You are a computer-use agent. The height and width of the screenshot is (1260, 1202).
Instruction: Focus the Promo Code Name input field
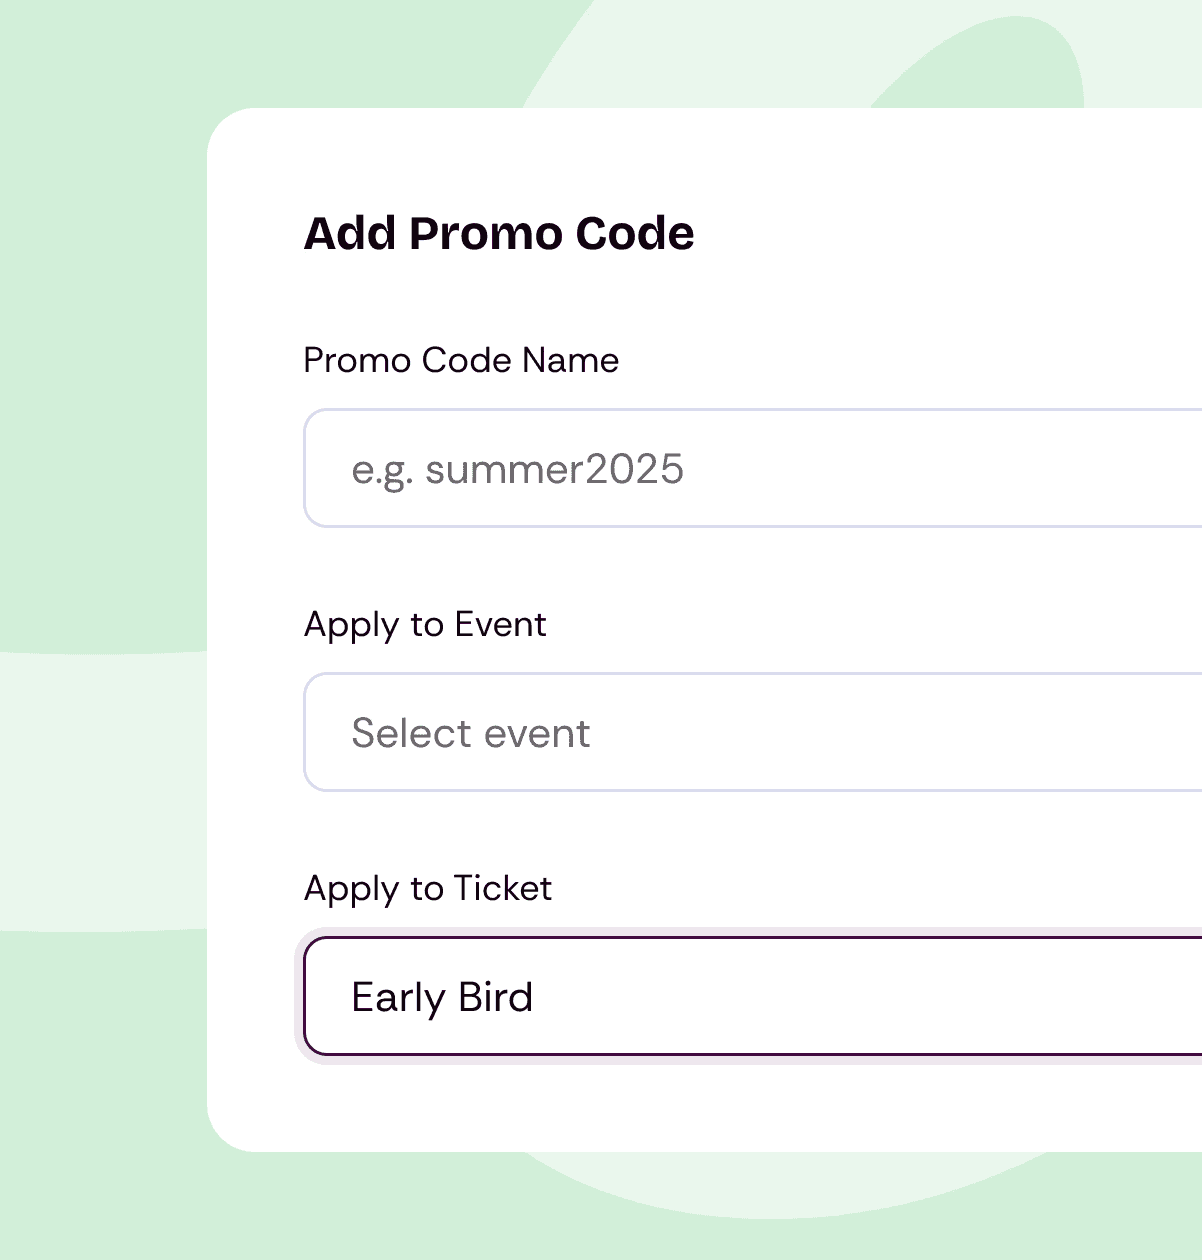[x=753, y=468]
